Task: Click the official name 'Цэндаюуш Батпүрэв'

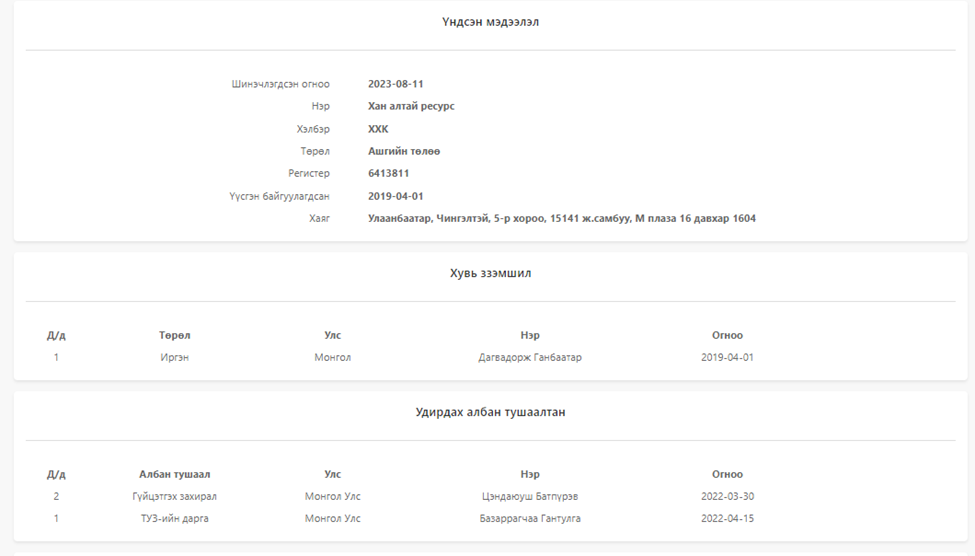Action: coord(530,497)
